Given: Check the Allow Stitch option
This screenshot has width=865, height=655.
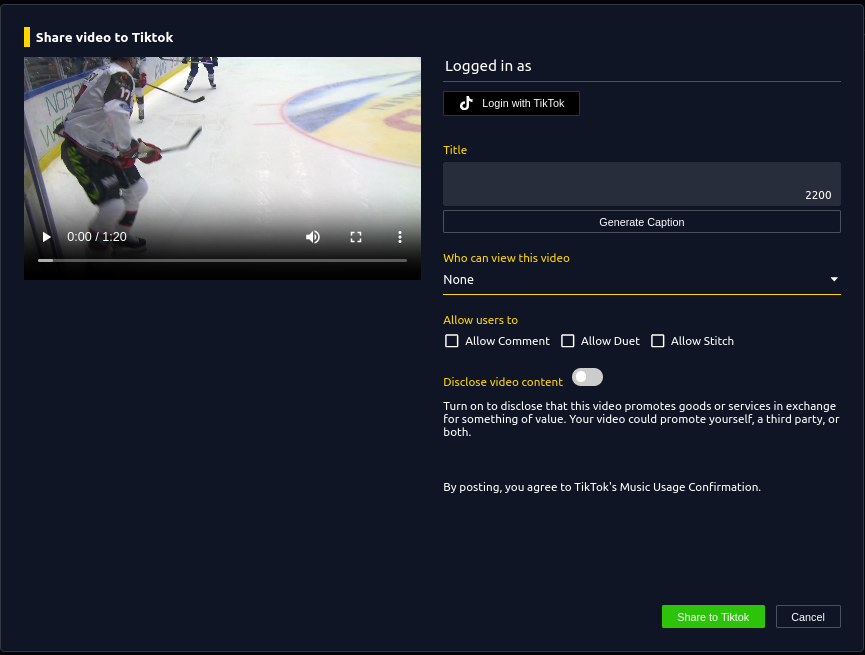Looking at the screenshot, I should coord(658,341).
